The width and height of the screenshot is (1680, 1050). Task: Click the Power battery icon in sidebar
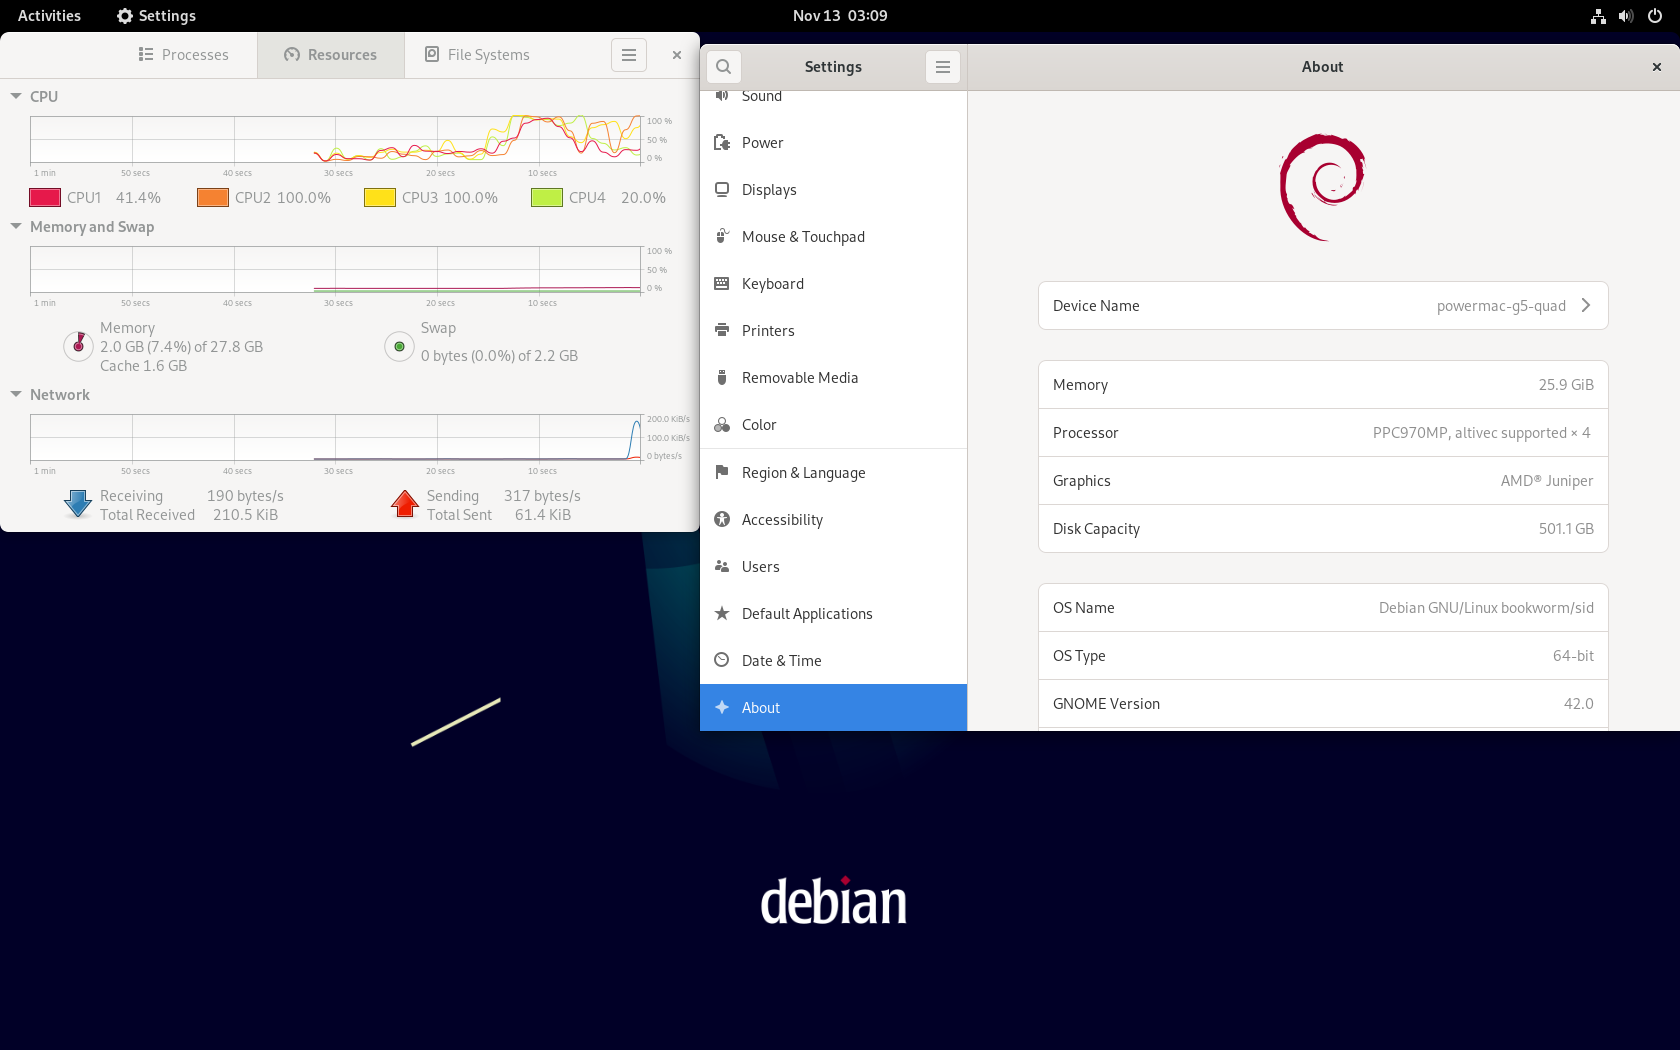pos(722,143)
